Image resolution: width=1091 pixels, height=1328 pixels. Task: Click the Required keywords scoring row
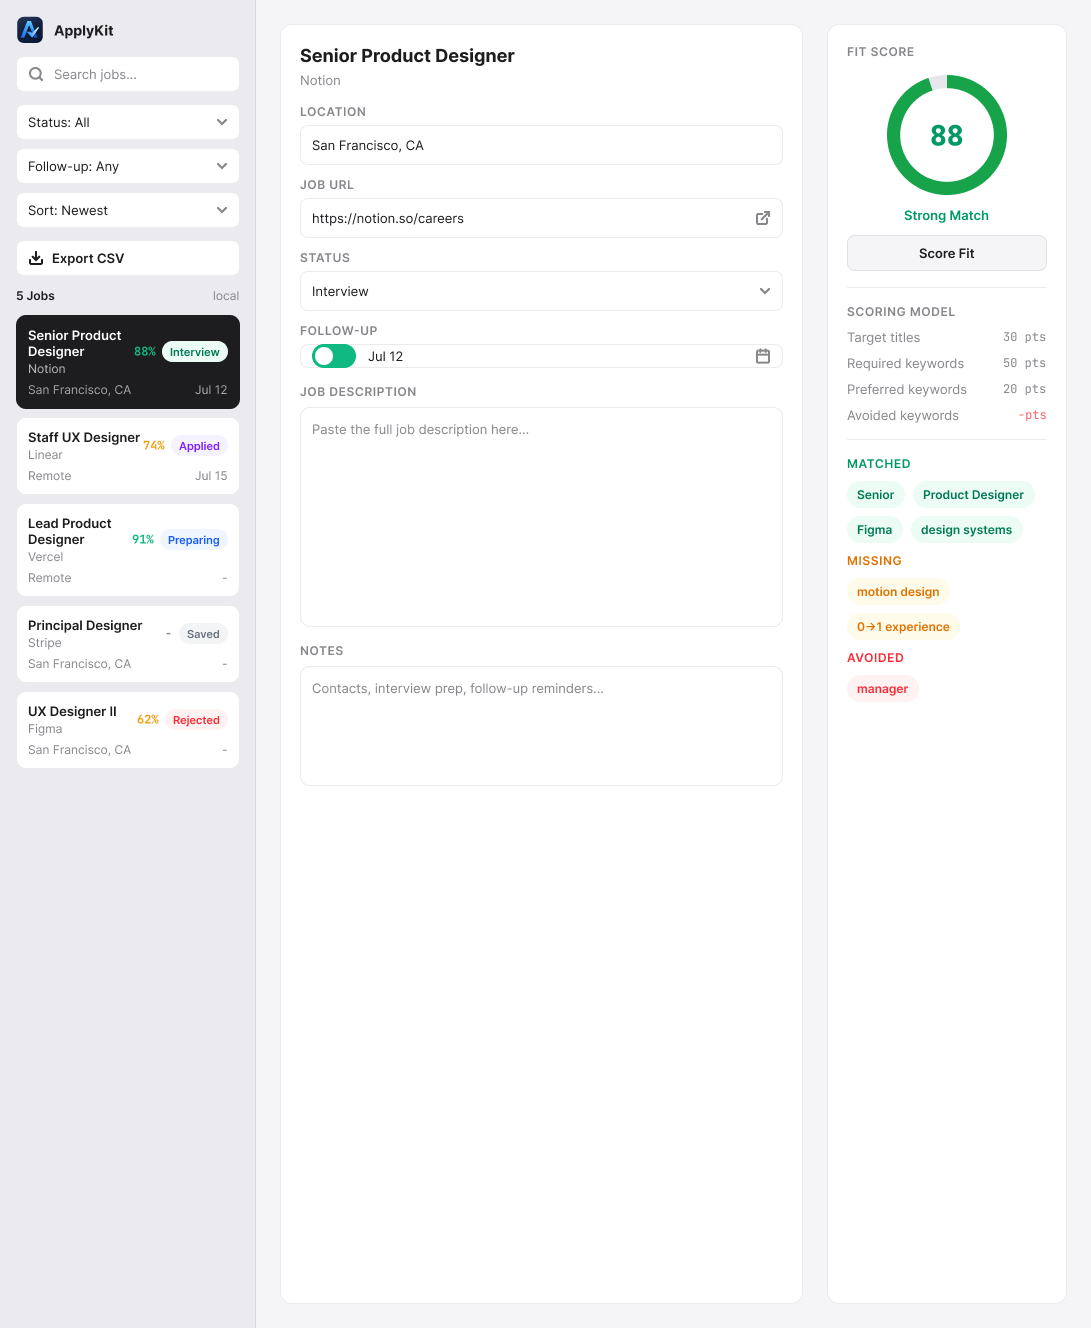(947, 363)
